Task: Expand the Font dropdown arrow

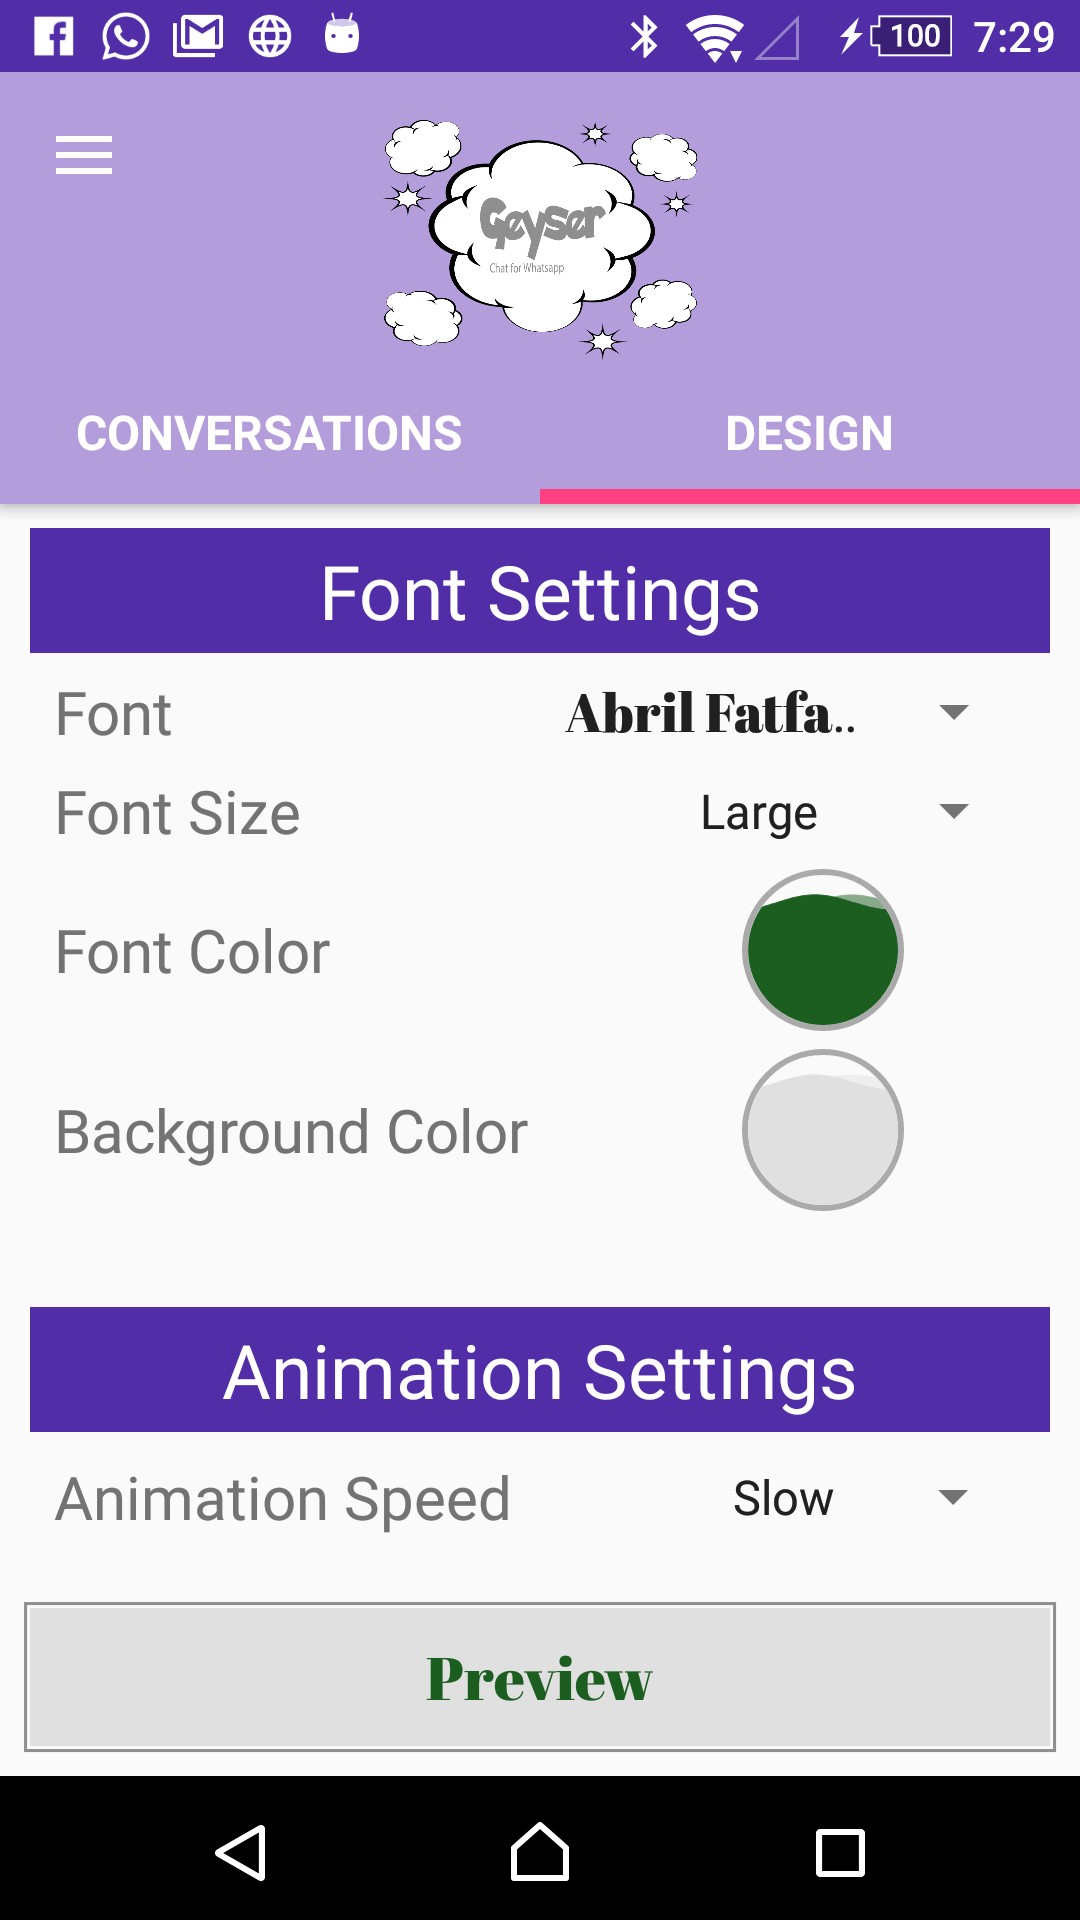Action: click(954, 713)
